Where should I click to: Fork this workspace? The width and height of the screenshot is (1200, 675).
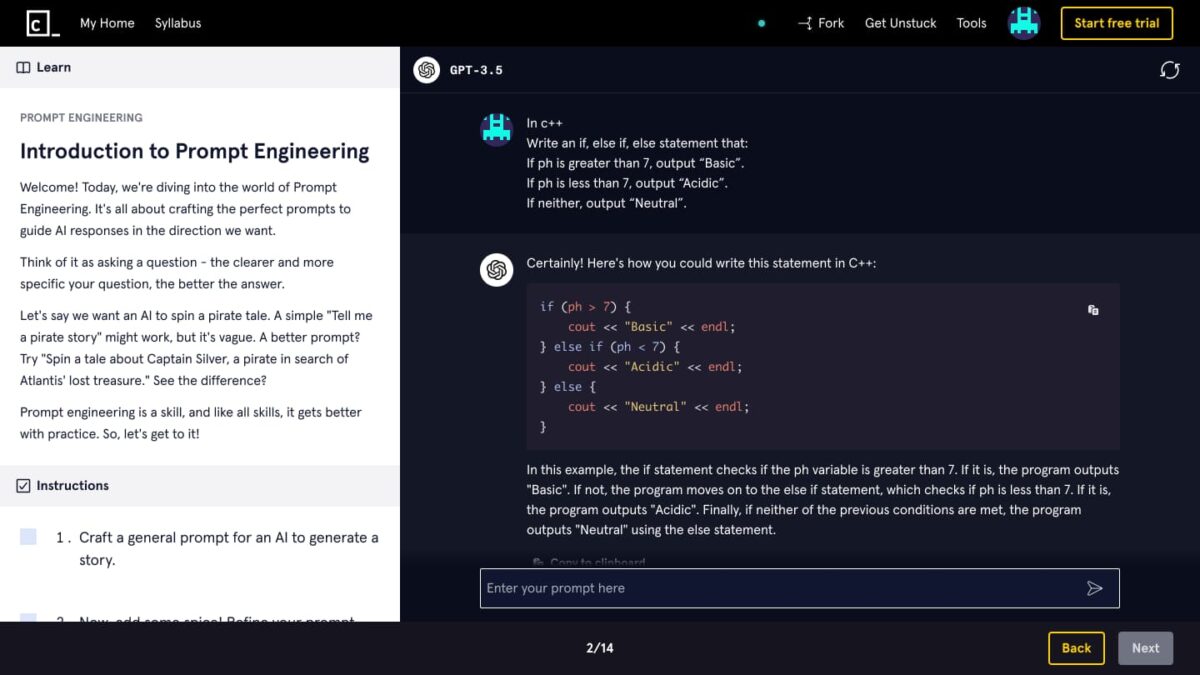821,23
